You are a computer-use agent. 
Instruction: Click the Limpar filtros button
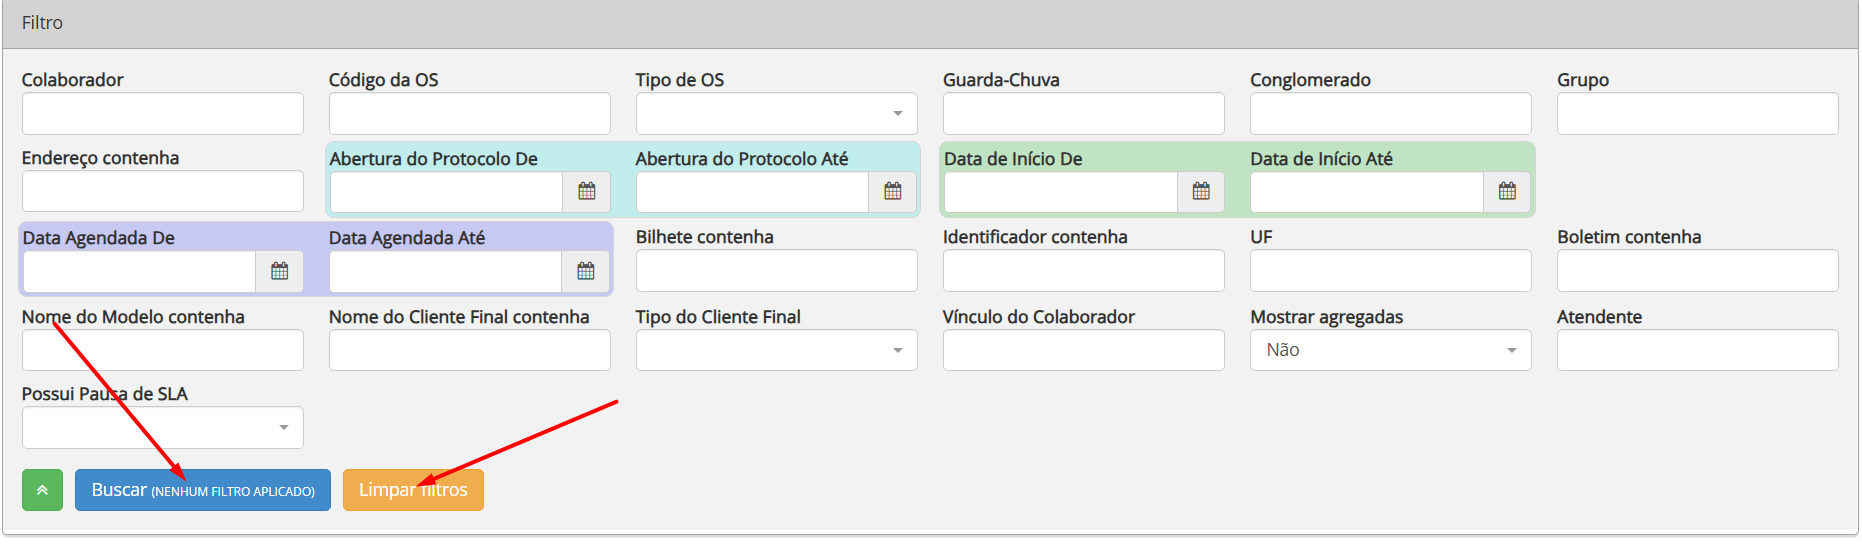point(413,490)
